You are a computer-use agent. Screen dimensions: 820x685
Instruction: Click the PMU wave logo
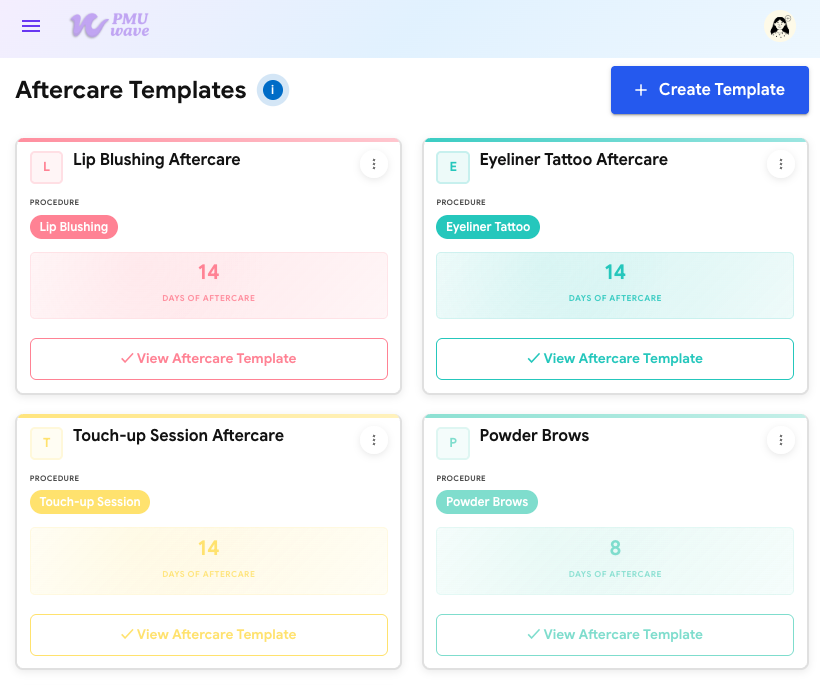click(x=109, y=26)
